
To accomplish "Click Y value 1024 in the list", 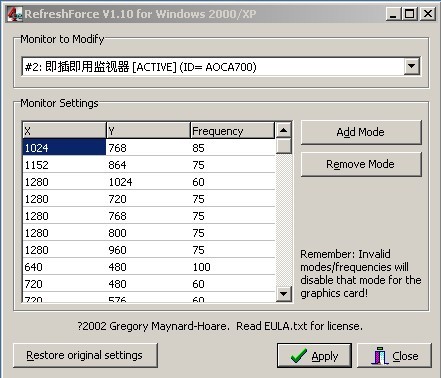I will click(x=120, y=182).
